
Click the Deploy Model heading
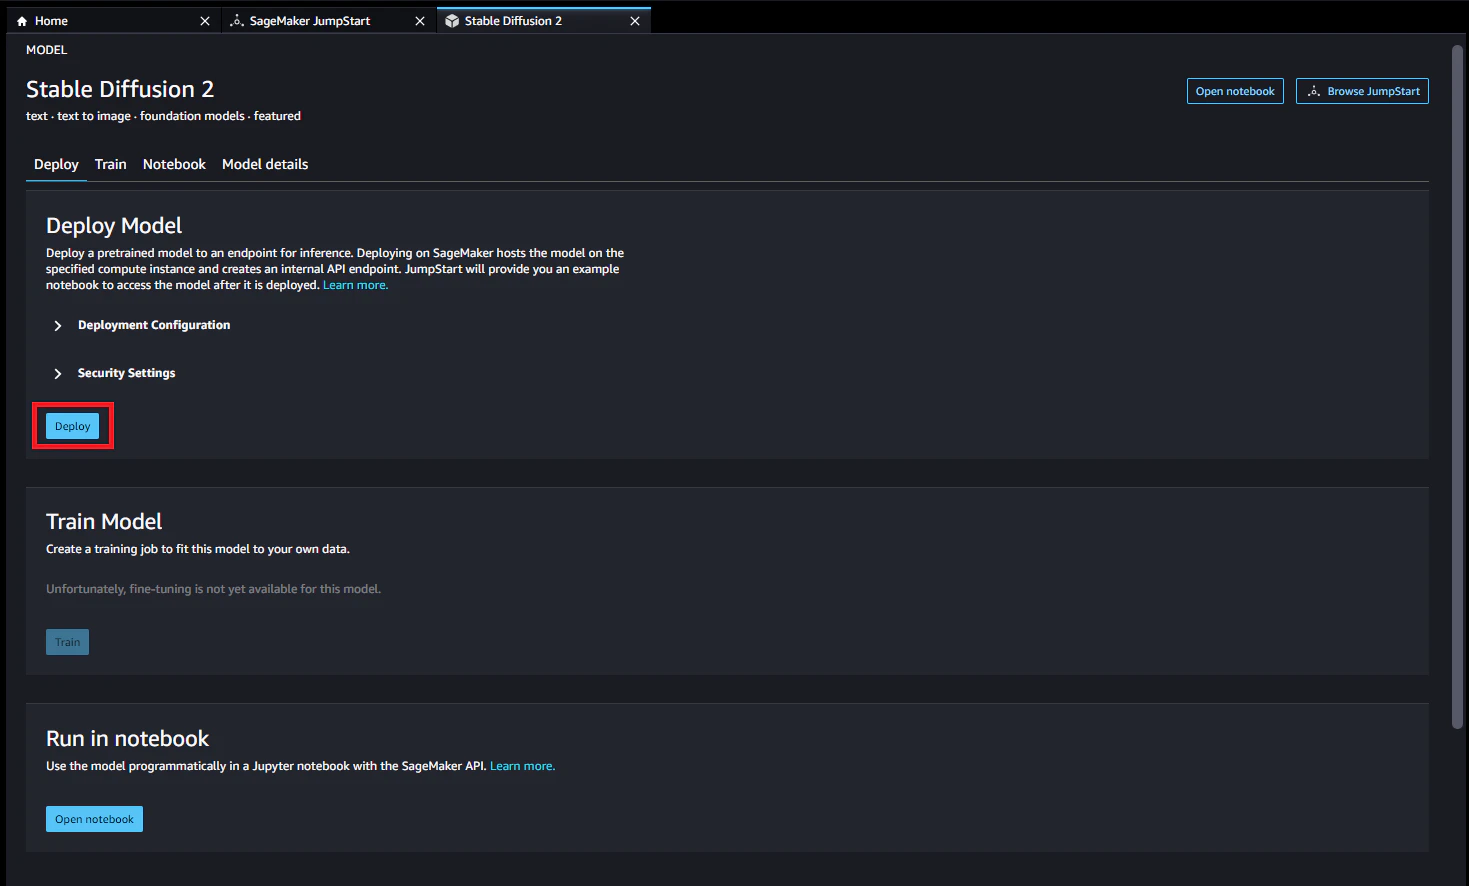[114, 226]
